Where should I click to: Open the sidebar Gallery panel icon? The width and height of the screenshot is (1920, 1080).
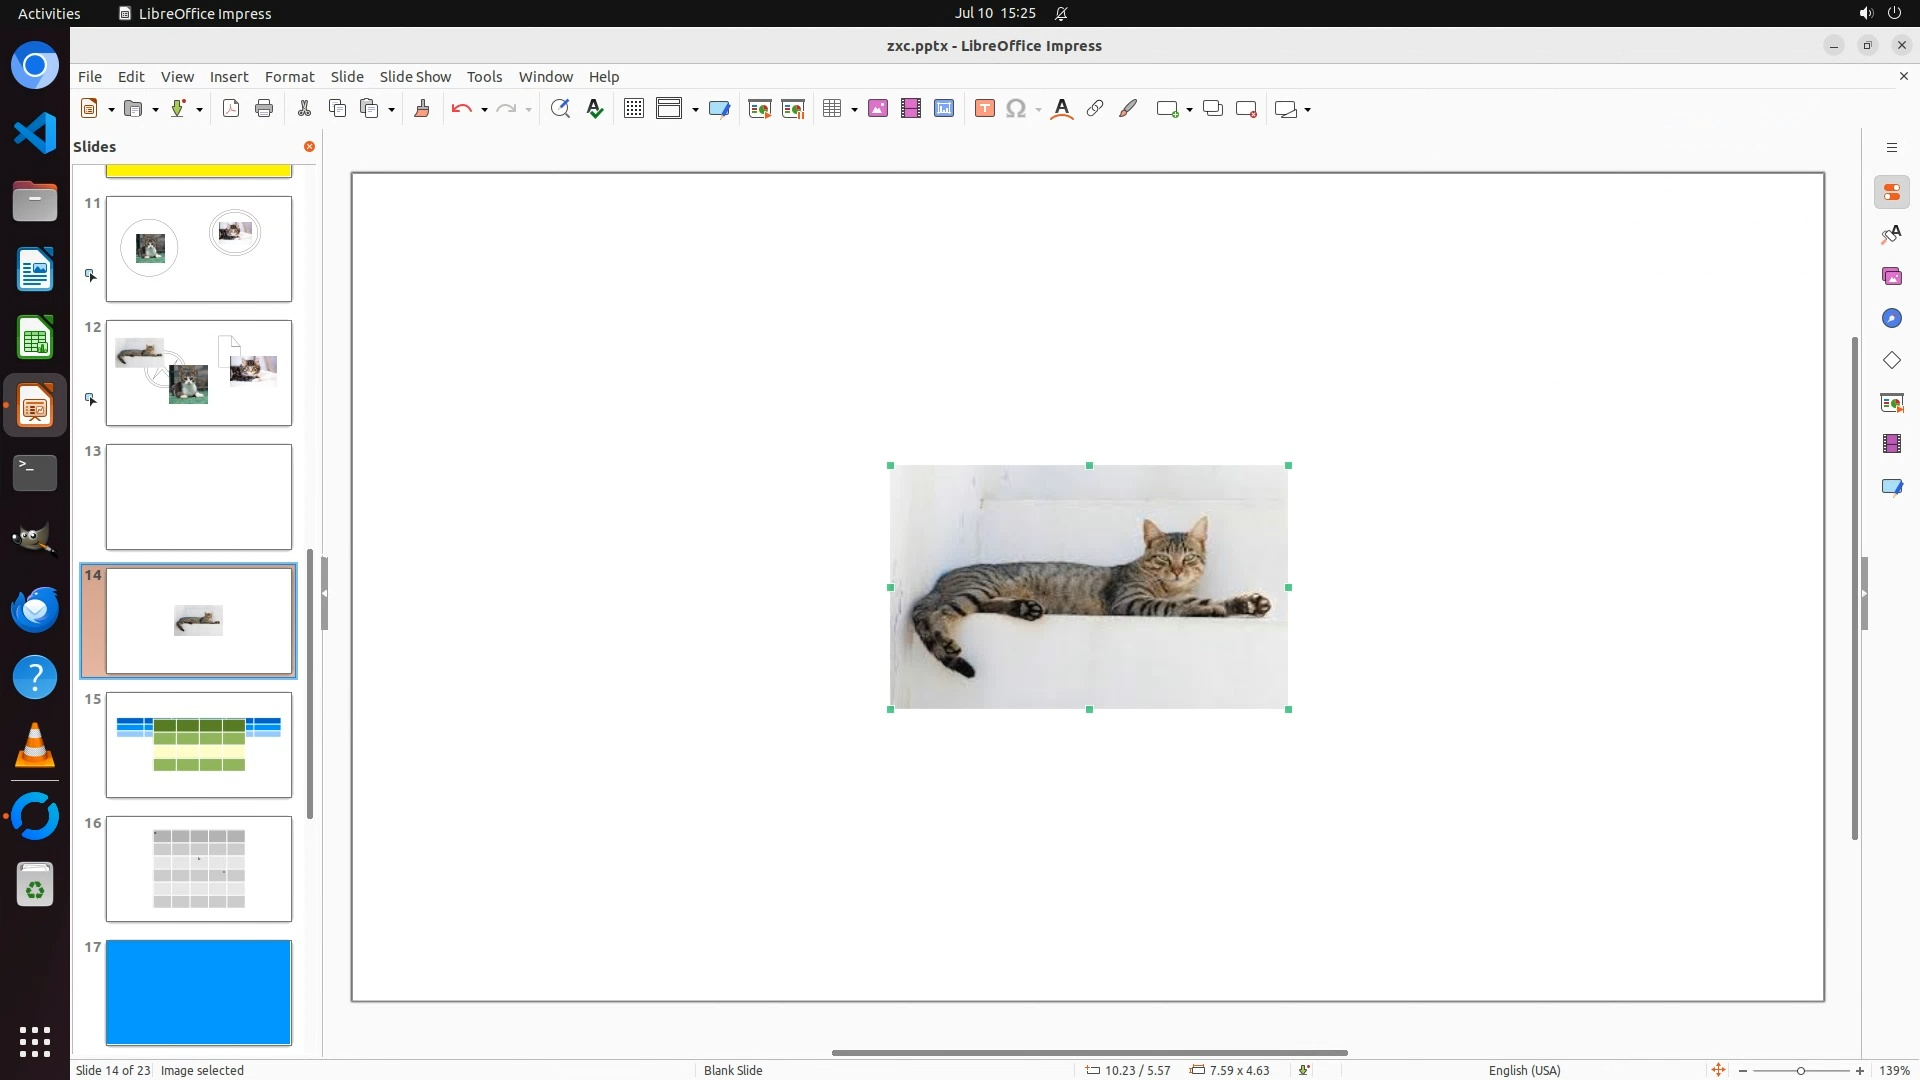coord(1891,277)
